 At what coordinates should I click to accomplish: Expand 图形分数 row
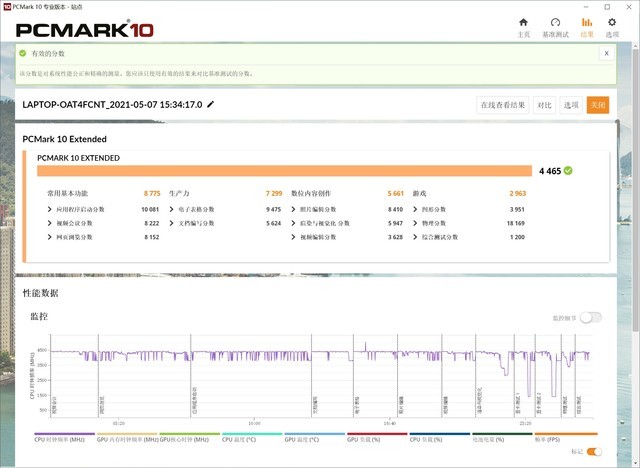coord(415,209)
